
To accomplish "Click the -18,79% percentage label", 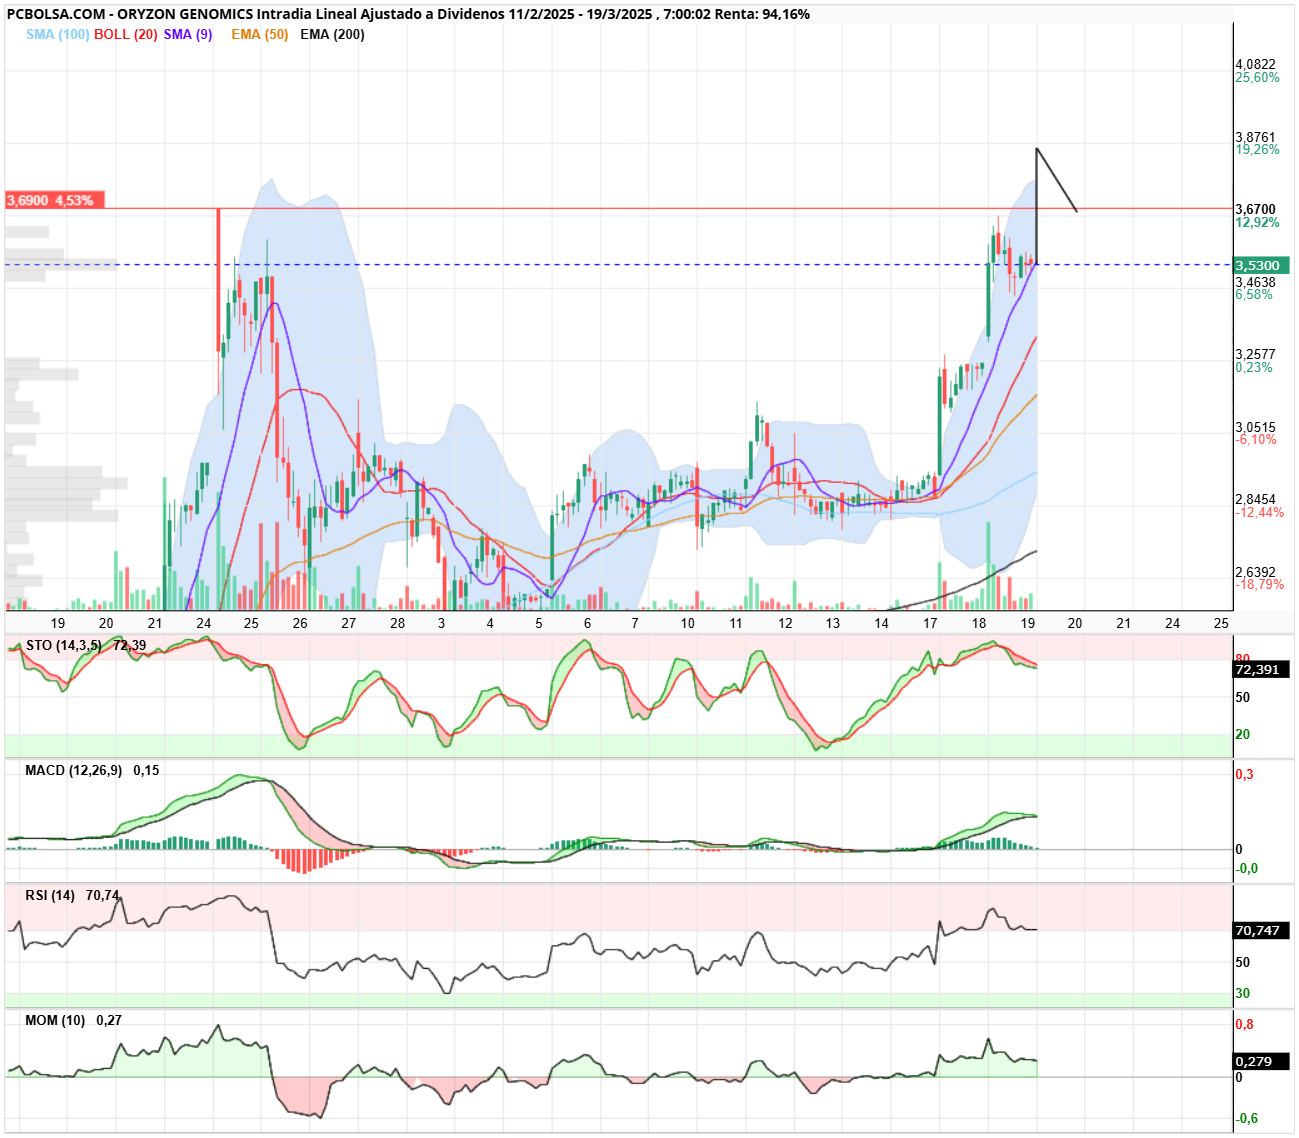I will pos(1260,584).
